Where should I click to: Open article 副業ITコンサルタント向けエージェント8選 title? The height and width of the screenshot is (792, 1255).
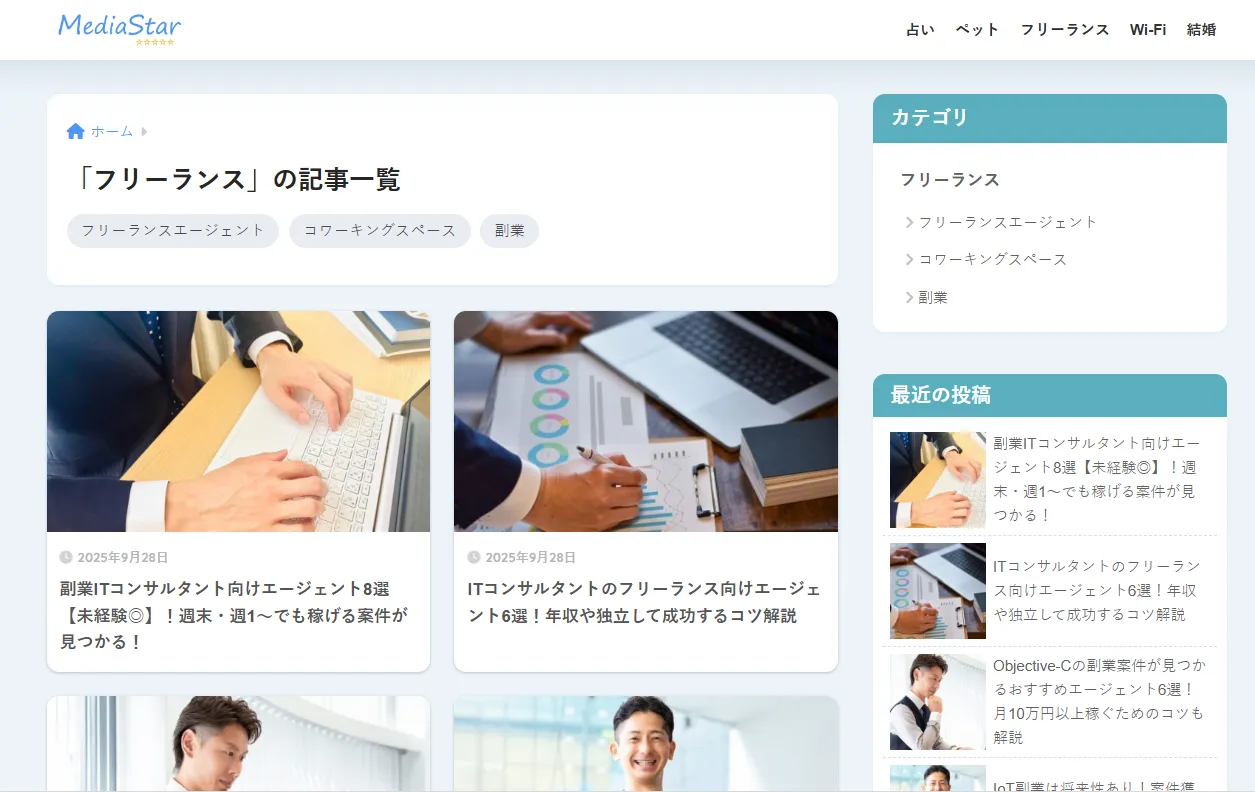(235, 615)
